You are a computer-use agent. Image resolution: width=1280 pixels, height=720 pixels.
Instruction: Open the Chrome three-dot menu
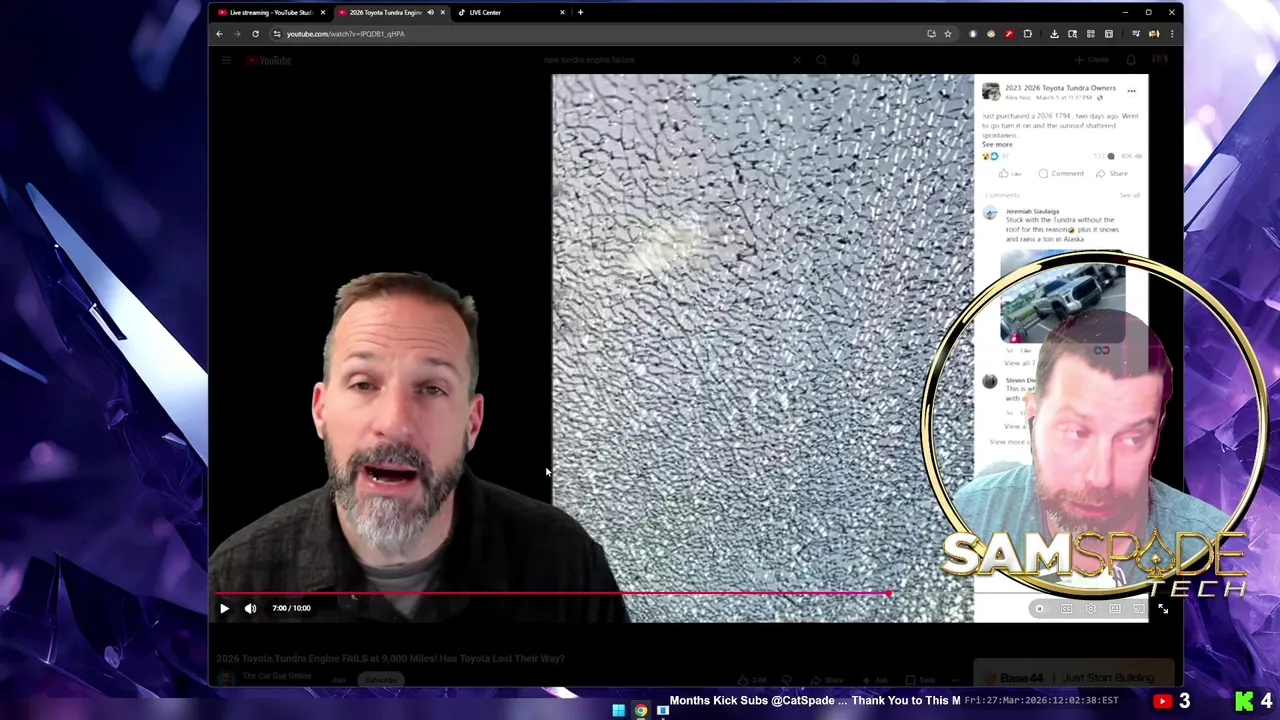tap(1171, 34)
